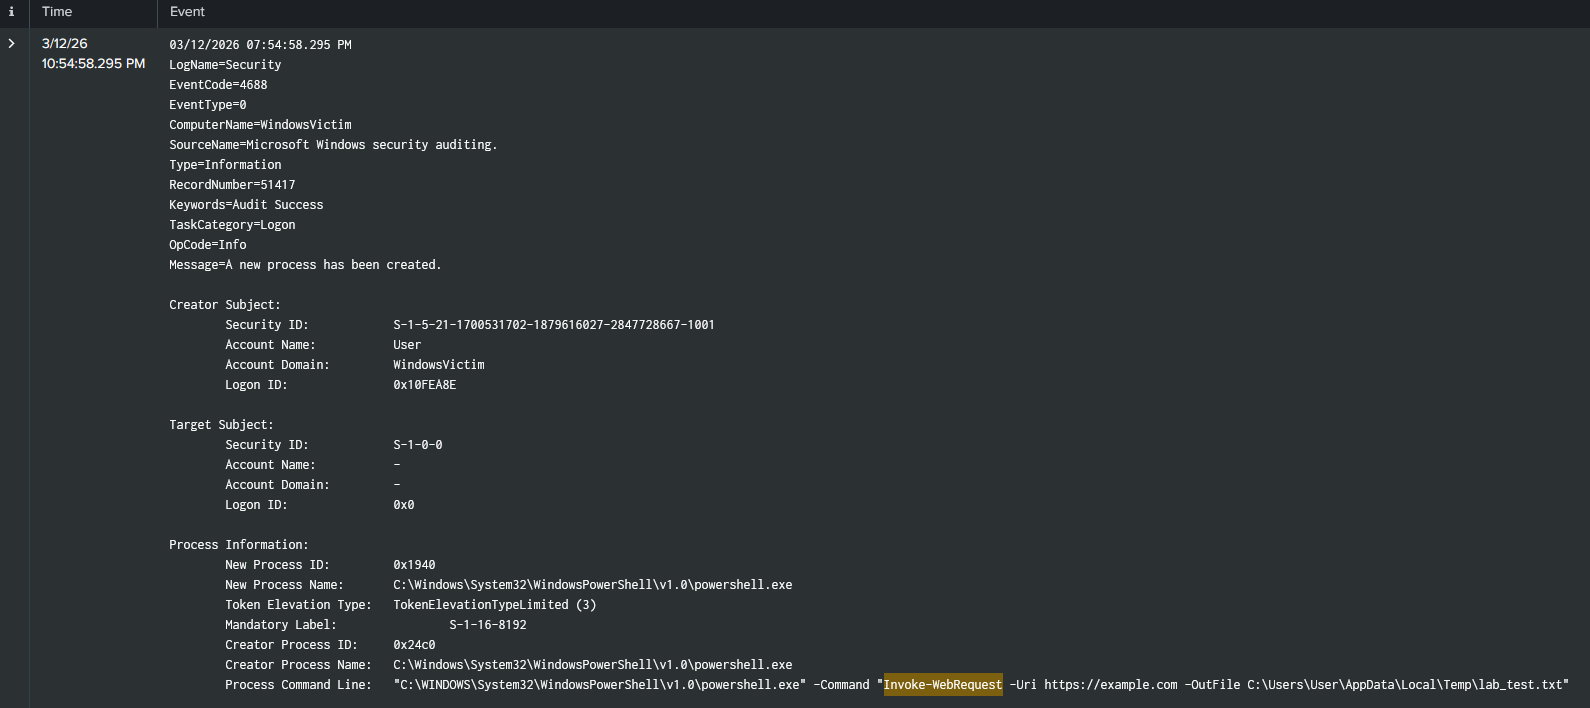Click the https://example.com URL in command line

pyautogui.click(x=1110, y=685)
